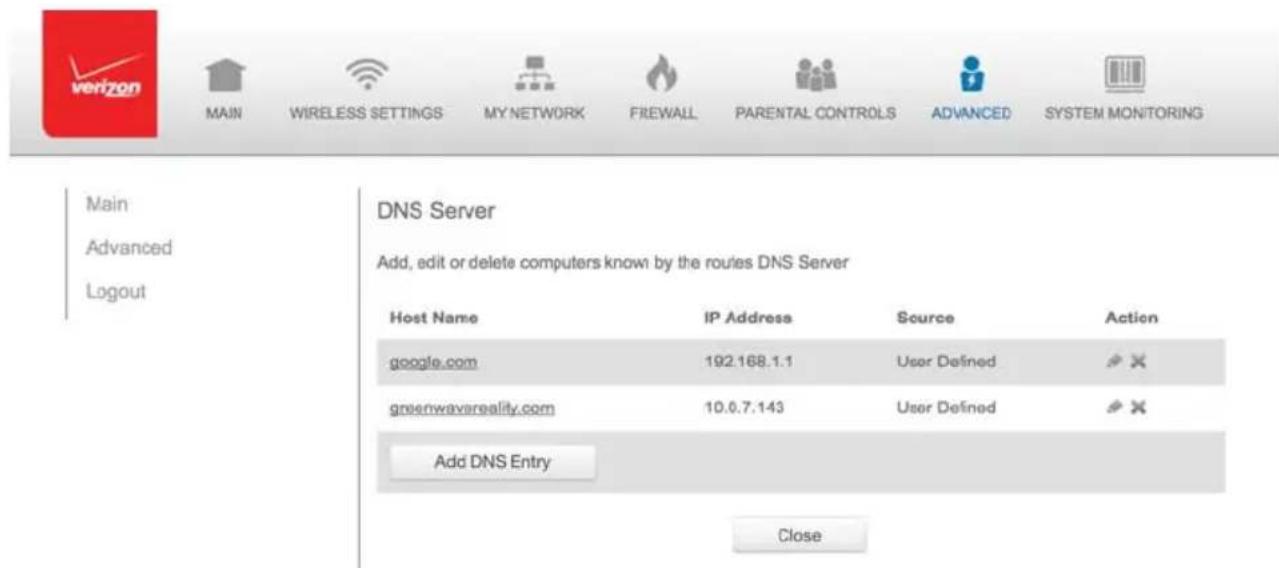
Task: Click the Close button
Action: [799, 535]
